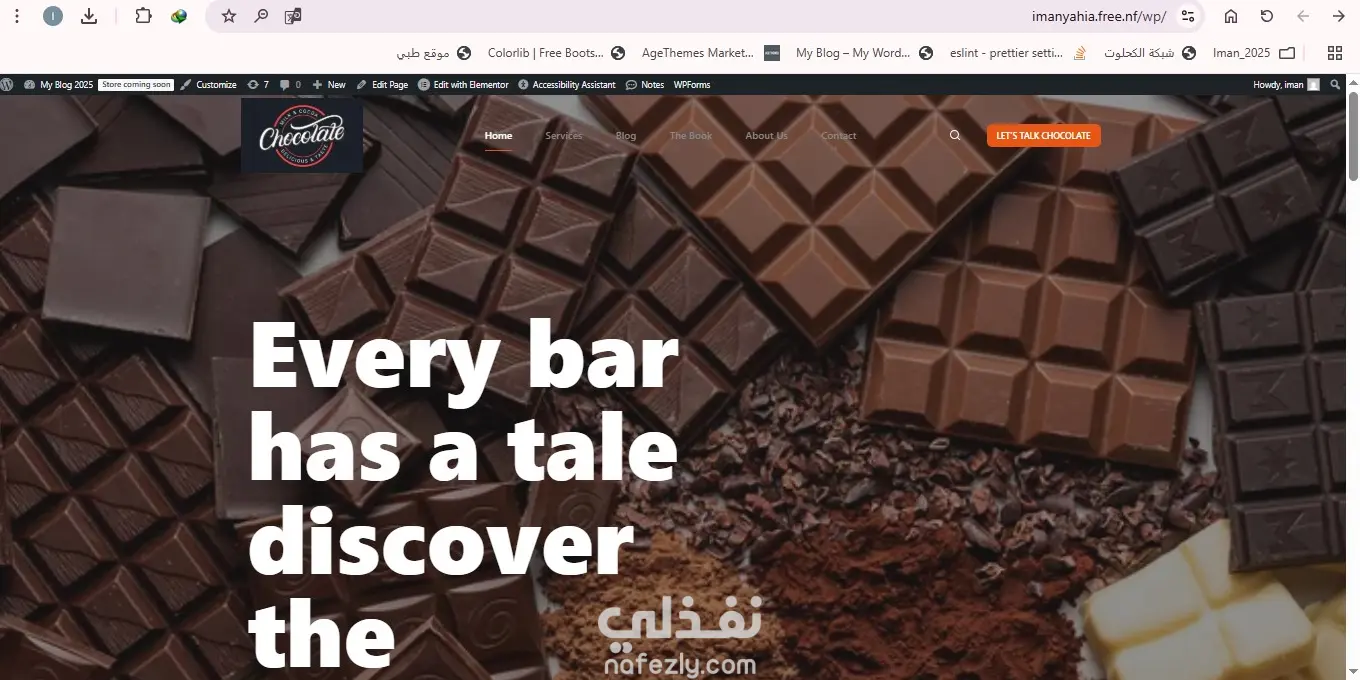Click the website search magnifier icon
The width and height of the screenshot is (1360, 680).
tap(955, 135)
